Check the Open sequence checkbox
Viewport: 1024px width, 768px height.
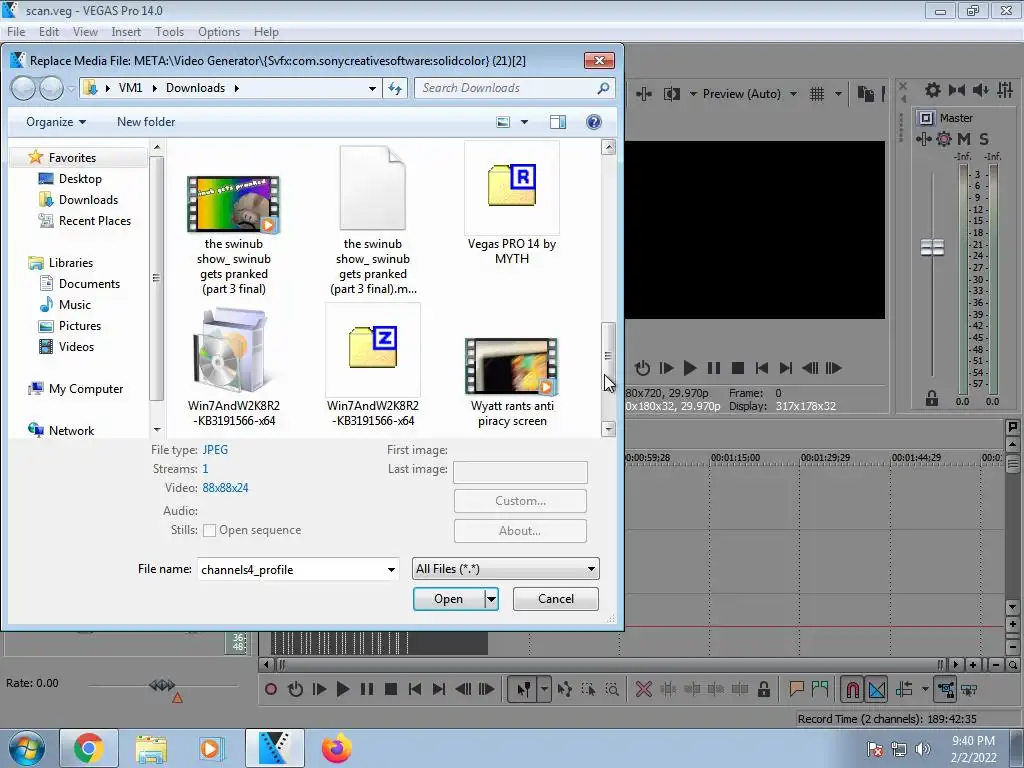tap(210, 530)
